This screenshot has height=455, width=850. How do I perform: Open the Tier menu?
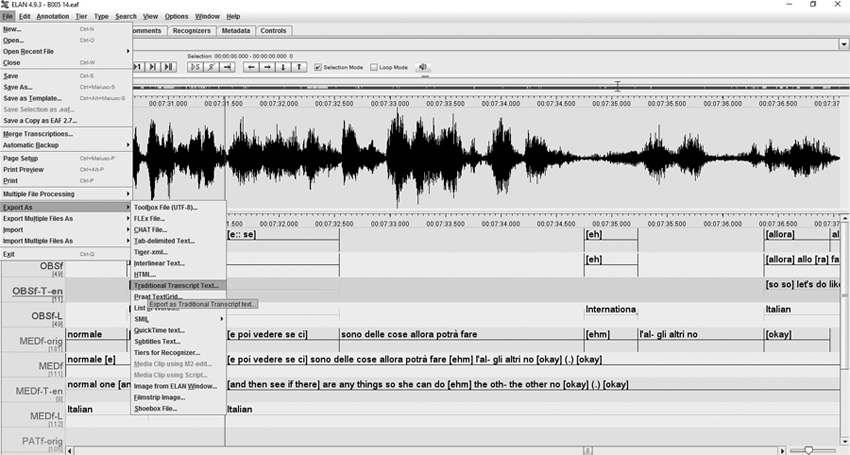(81, 16)
